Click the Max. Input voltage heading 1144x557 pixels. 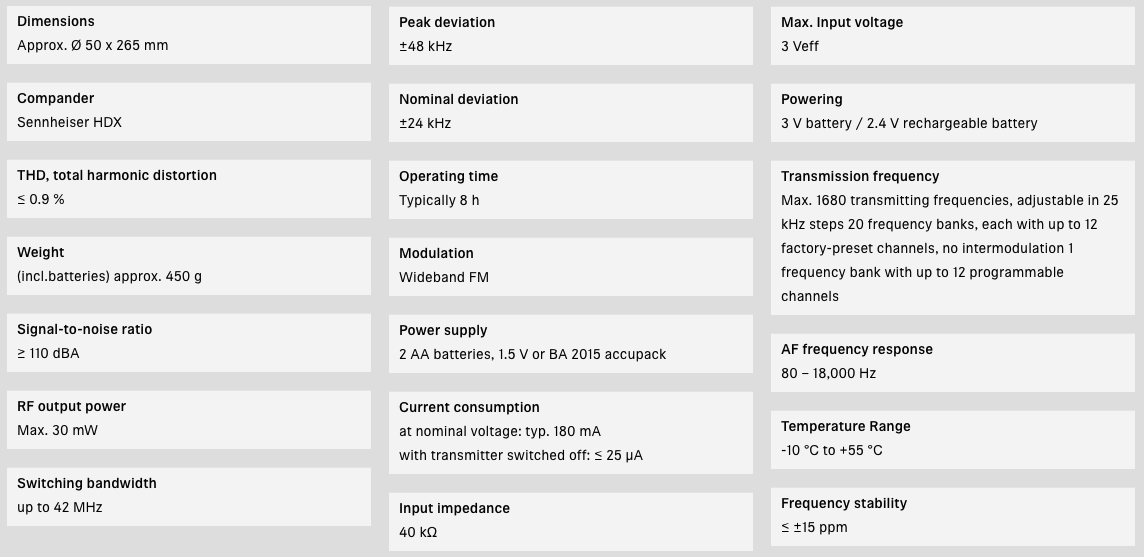(x=842, y=22)
